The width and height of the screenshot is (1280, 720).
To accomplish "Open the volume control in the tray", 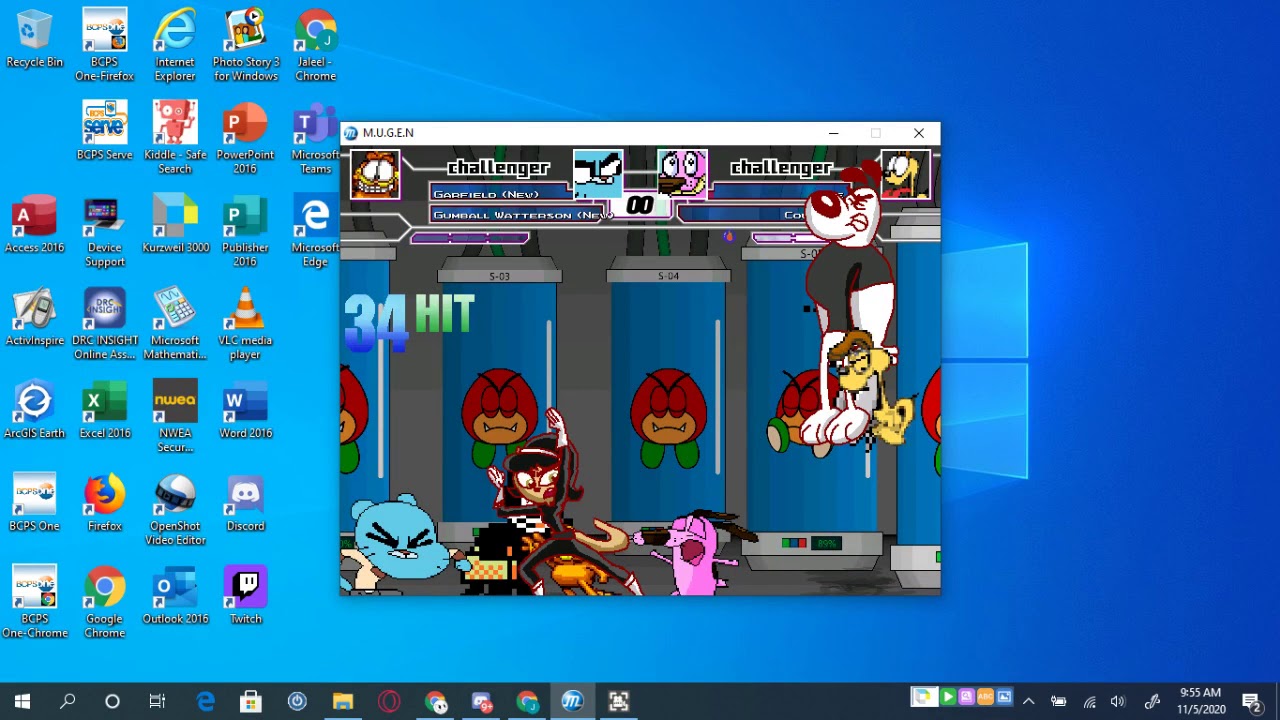I will (1118, 702).
